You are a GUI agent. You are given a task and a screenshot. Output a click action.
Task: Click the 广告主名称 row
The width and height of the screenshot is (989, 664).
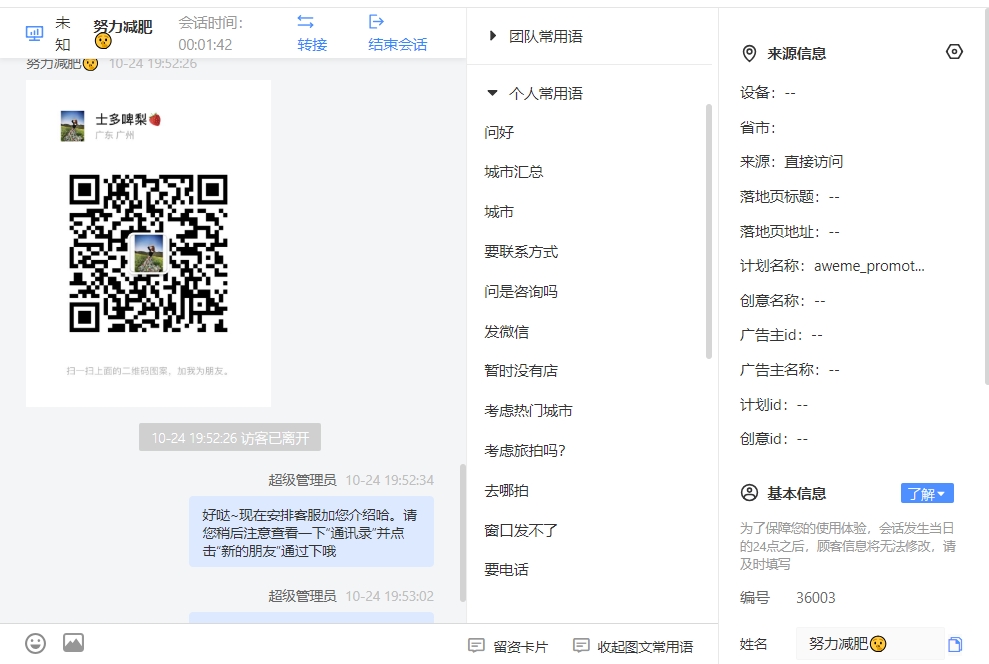pos(790,370)
